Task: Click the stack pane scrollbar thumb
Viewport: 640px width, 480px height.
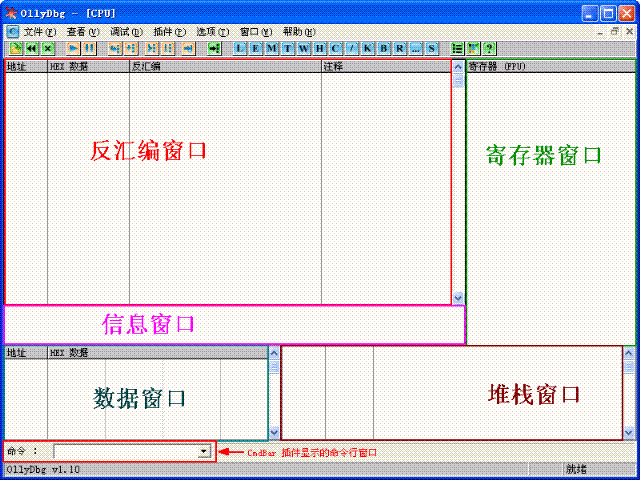Action: point(629,367)
